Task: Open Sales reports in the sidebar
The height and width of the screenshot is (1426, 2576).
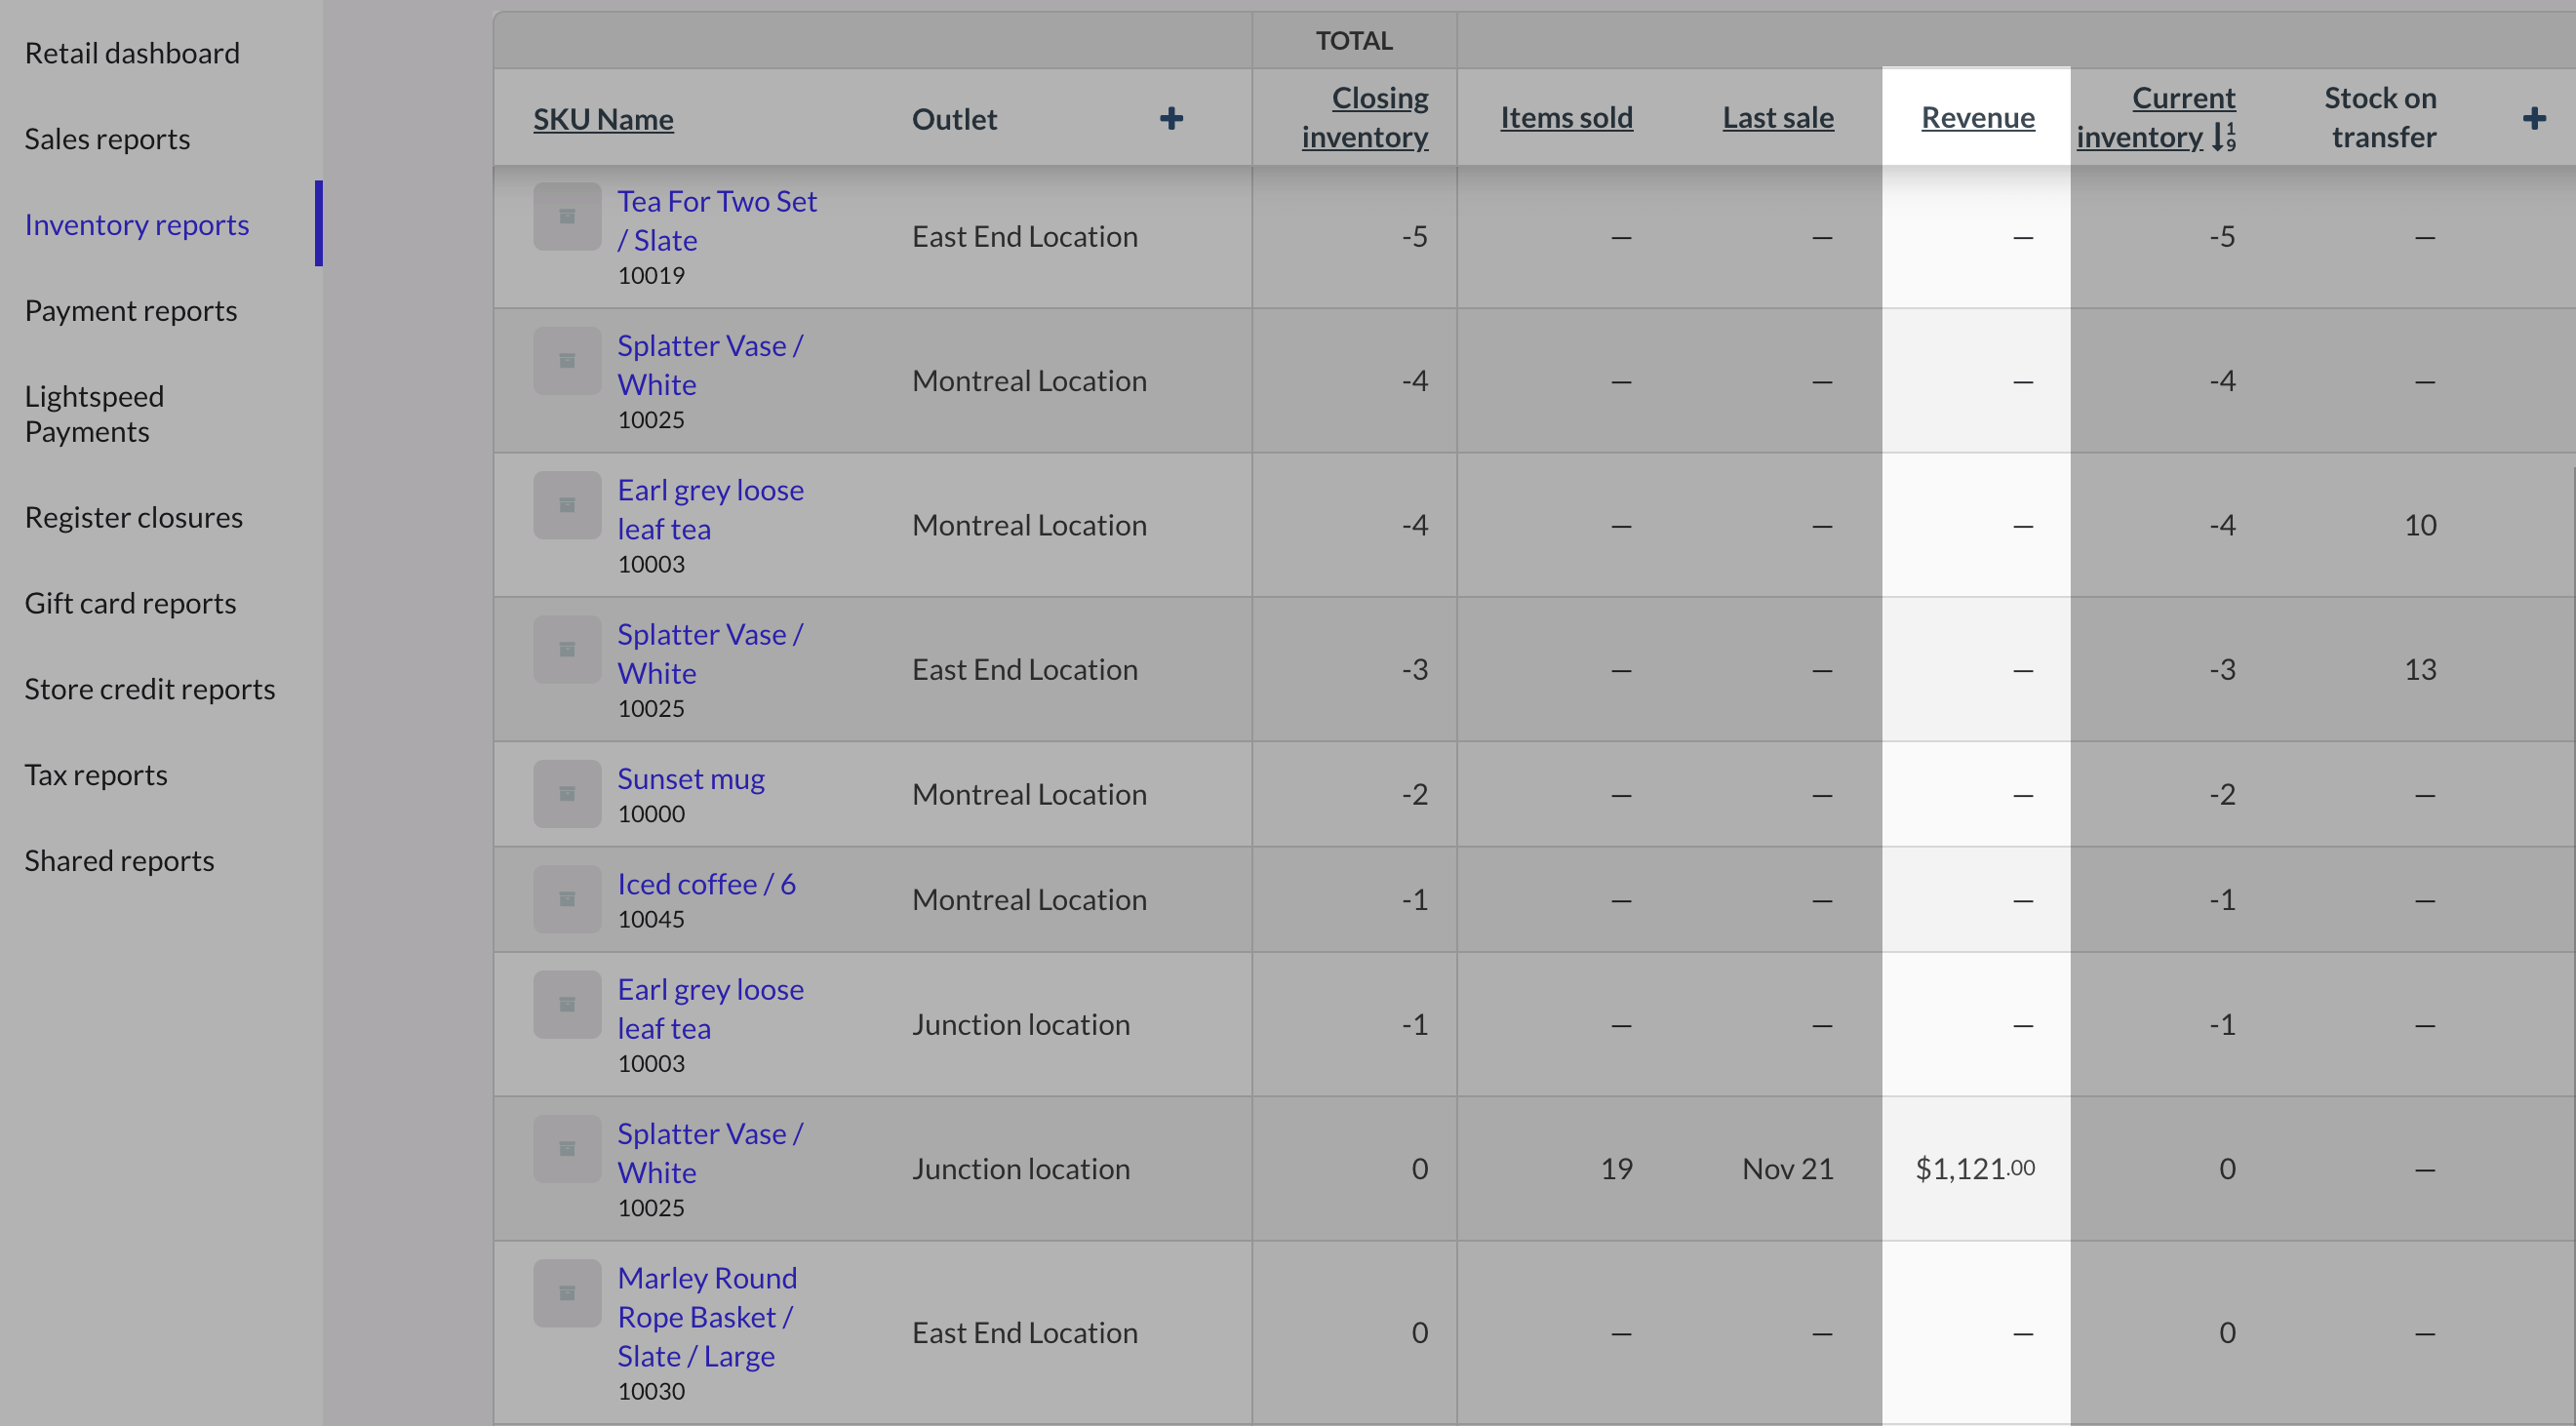Action: 107,139
